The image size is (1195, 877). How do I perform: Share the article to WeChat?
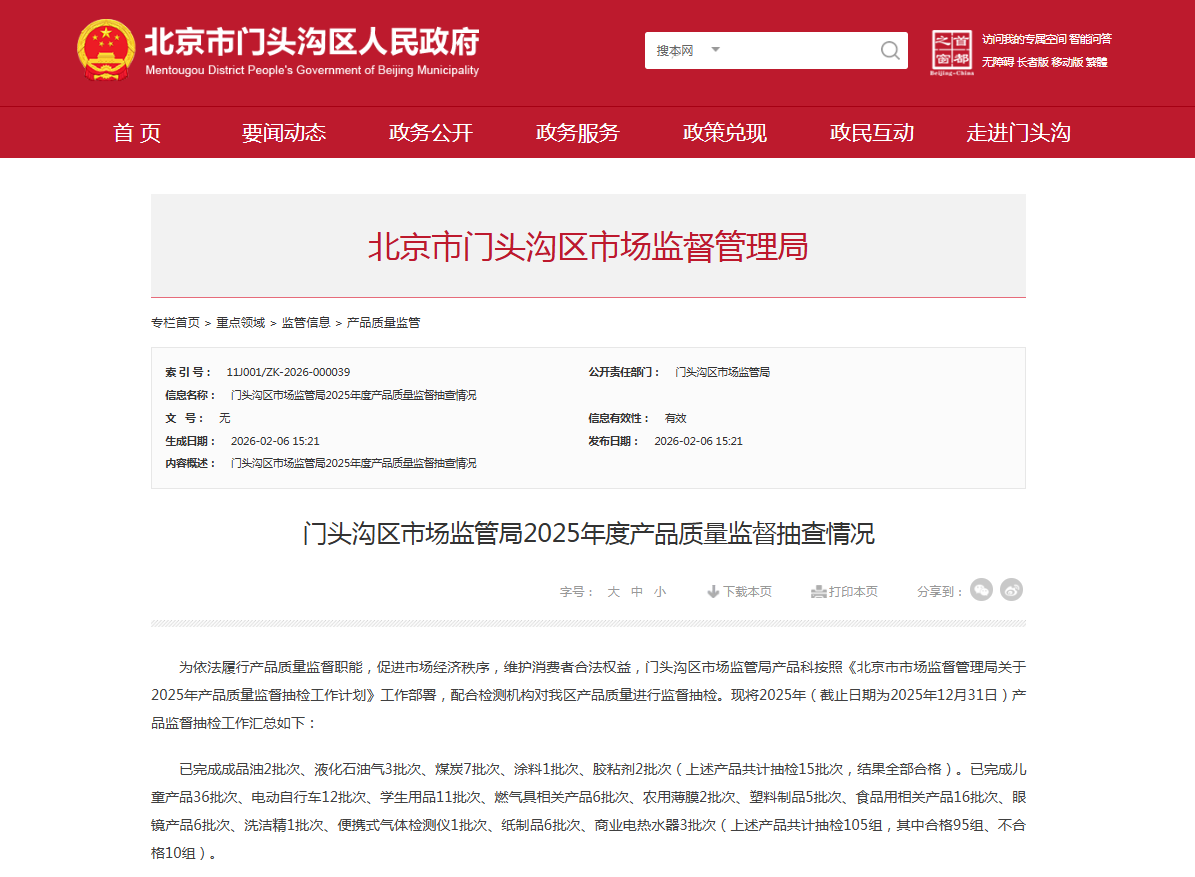click(982, 590)
